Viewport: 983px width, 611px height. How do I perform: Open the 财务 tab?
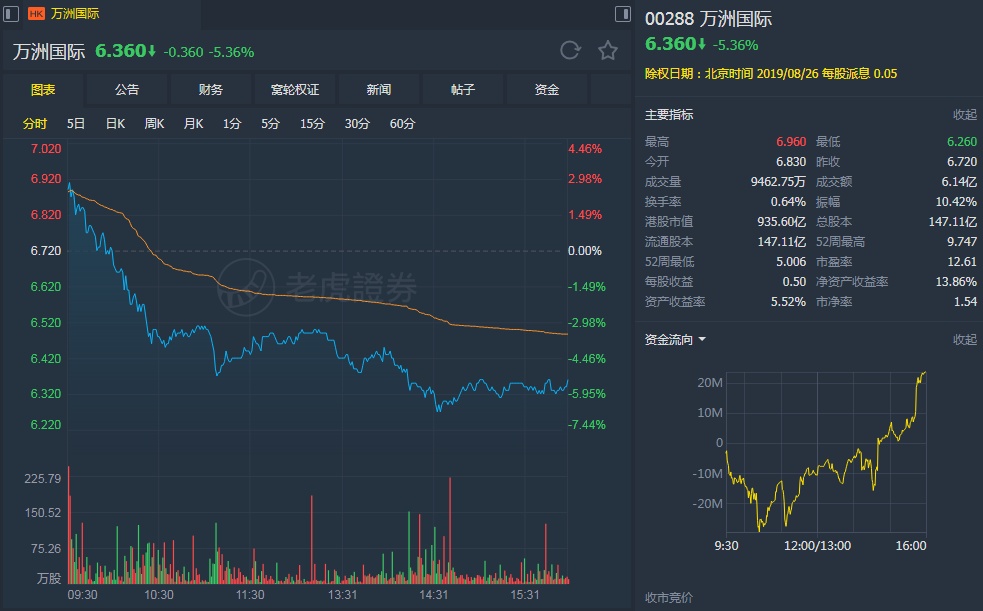click(x=211, y=90)
